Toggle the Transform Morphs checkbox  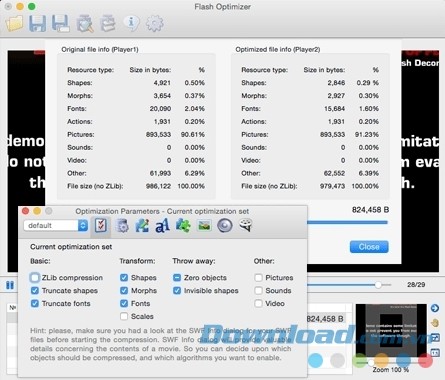(124, 291)
